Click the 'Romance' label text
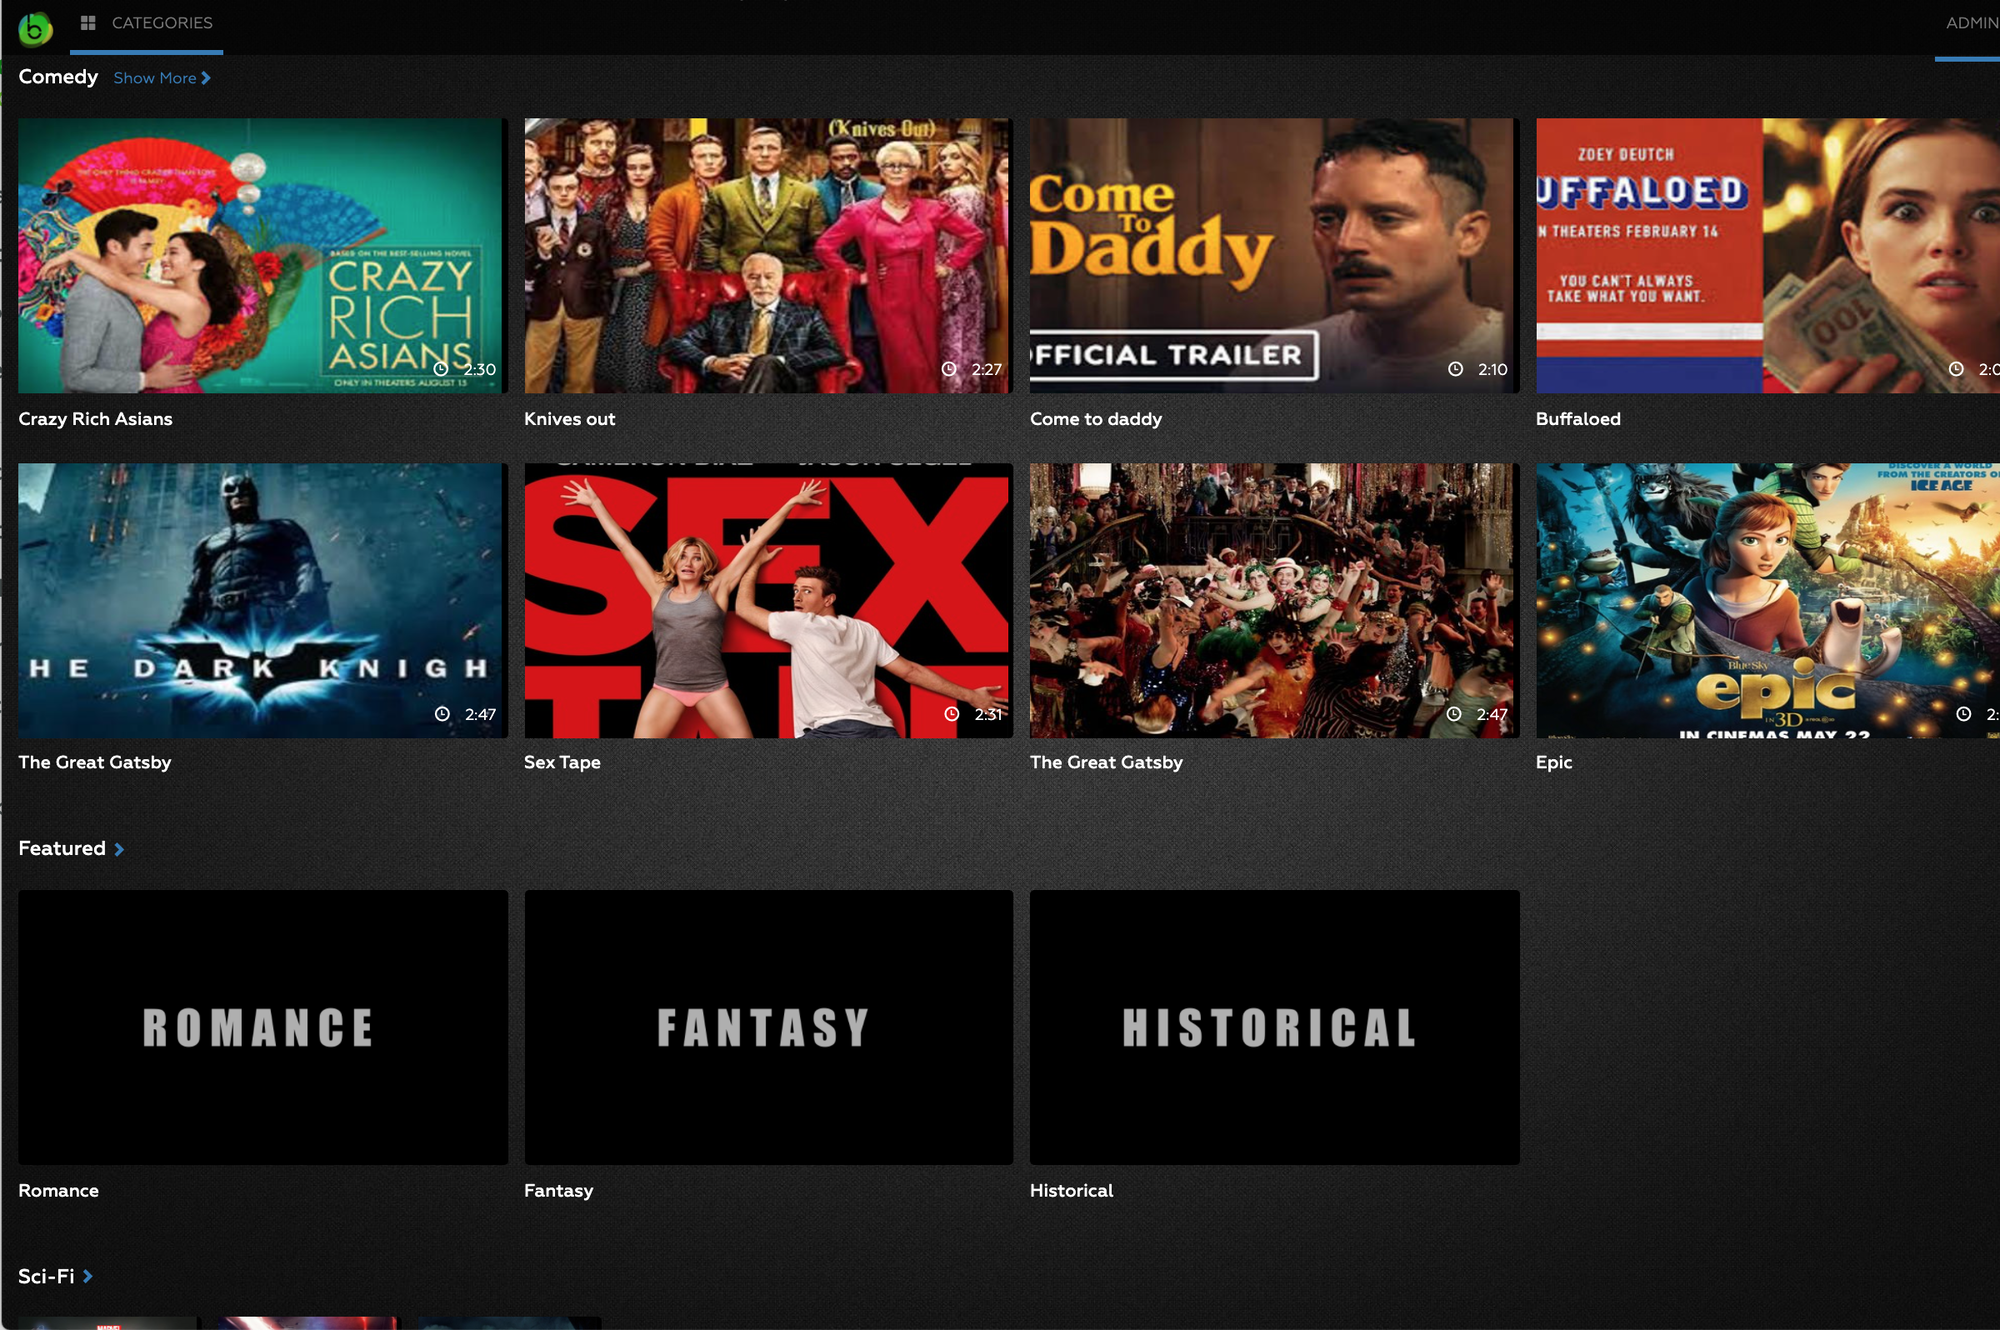2000x1330 pixels. coord(58,1190)
